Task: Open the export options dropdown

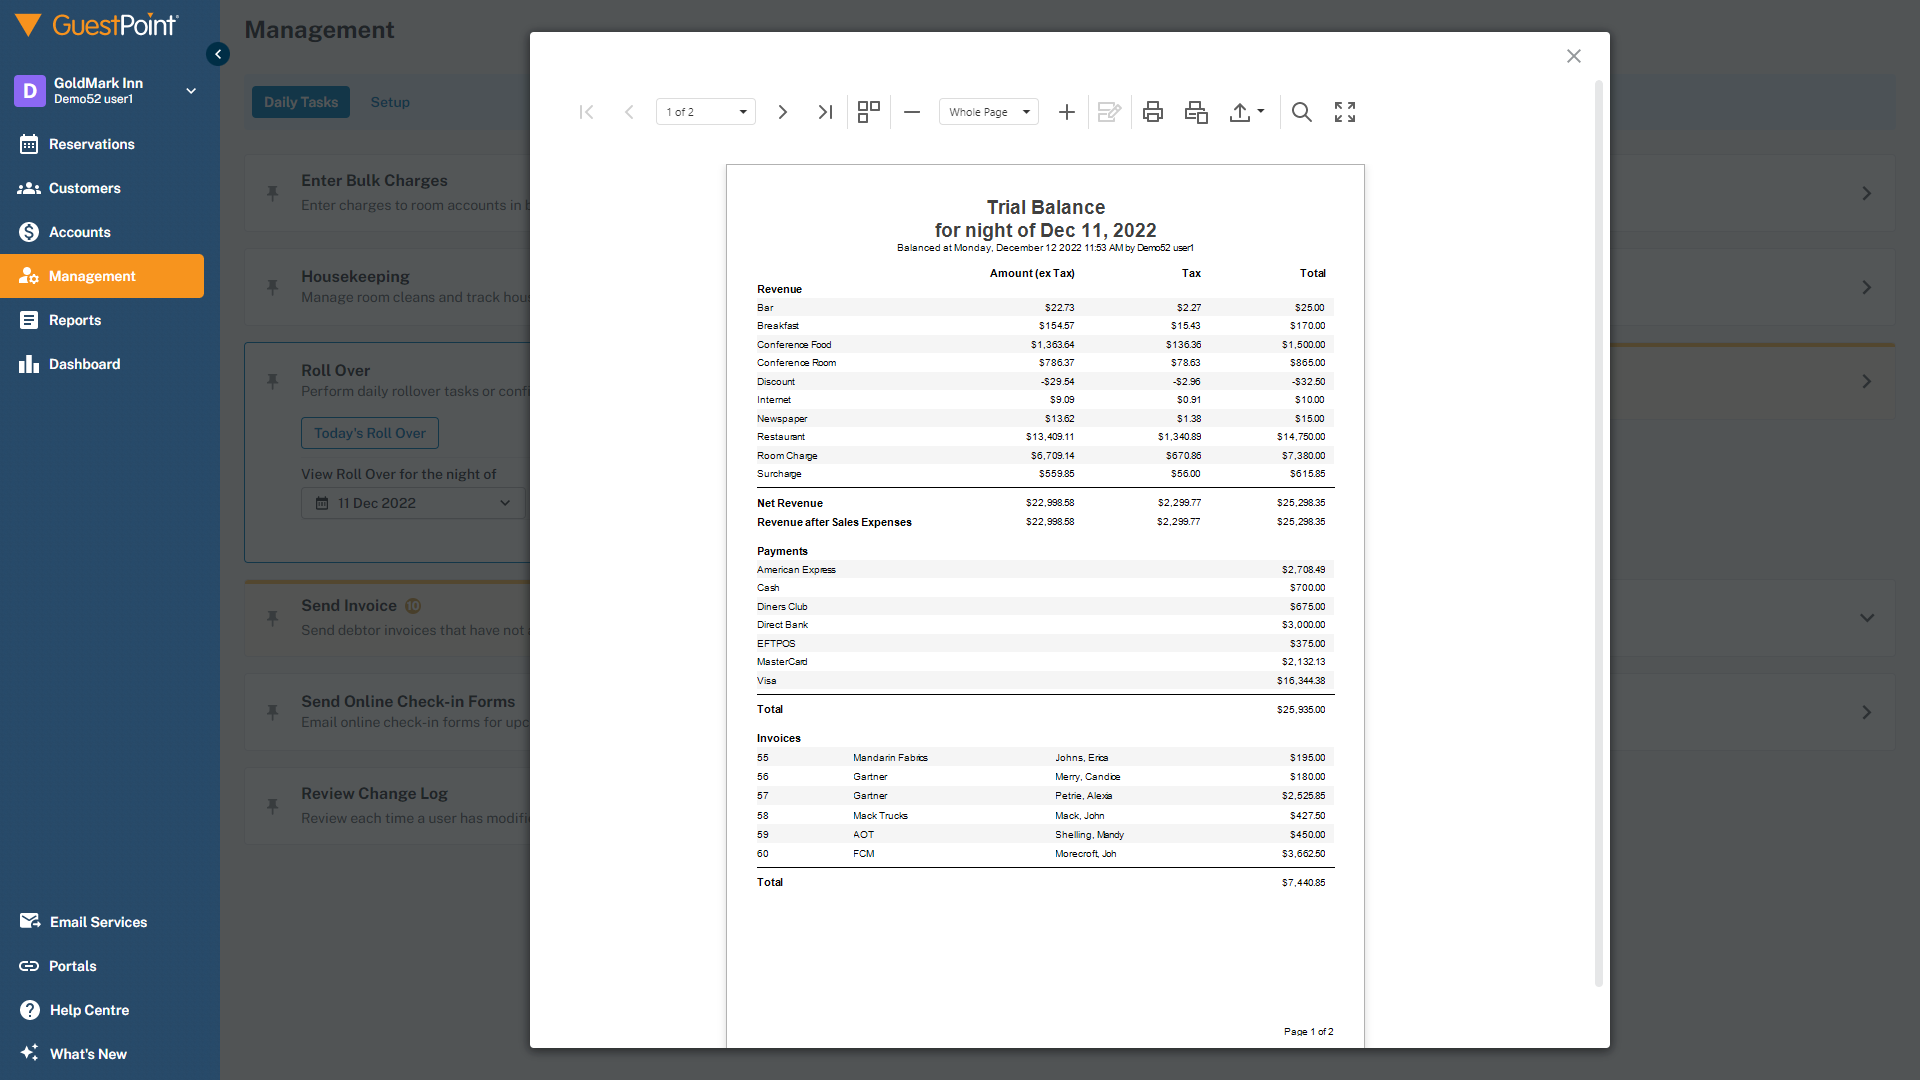Action: 1247,112
